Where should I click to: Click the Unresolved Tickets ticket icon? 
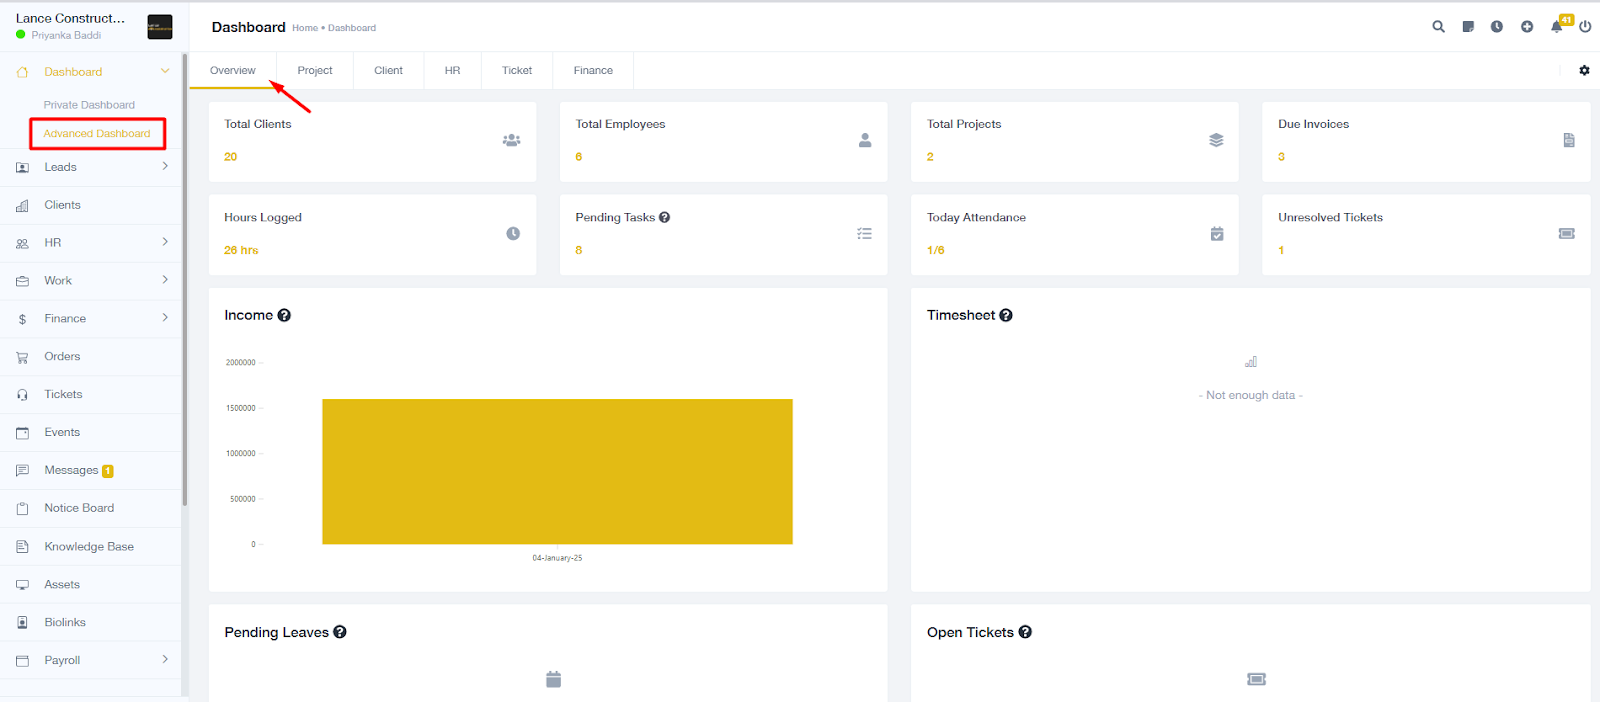click(x=1567, y=233)
